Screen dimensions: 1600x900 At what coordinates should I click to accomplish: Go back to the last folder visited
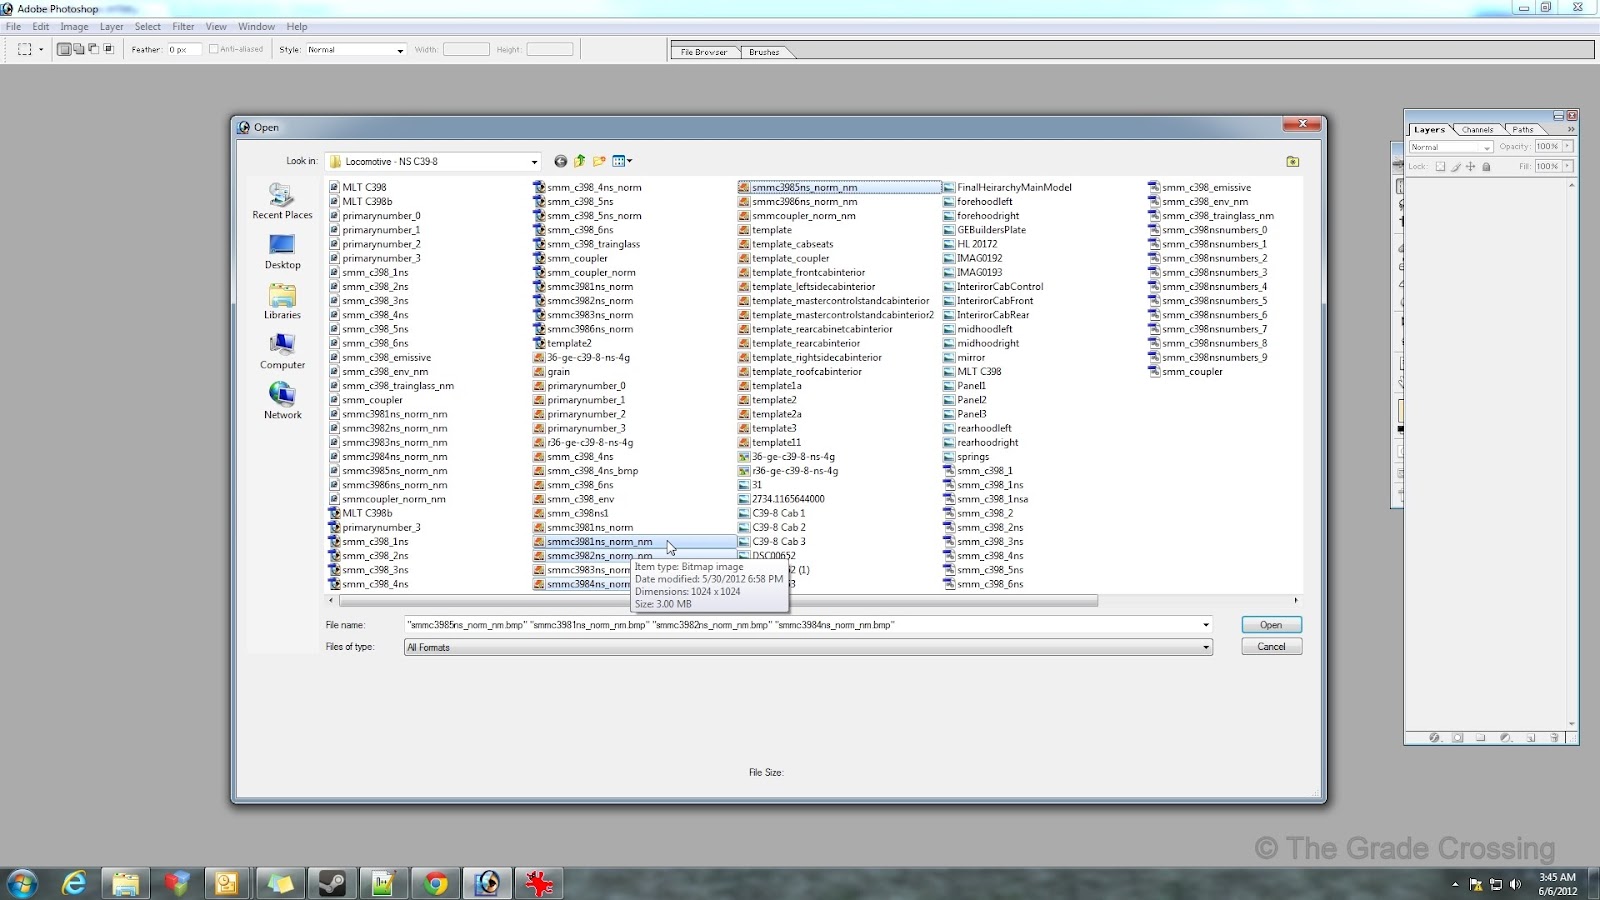tap(560, 161)
